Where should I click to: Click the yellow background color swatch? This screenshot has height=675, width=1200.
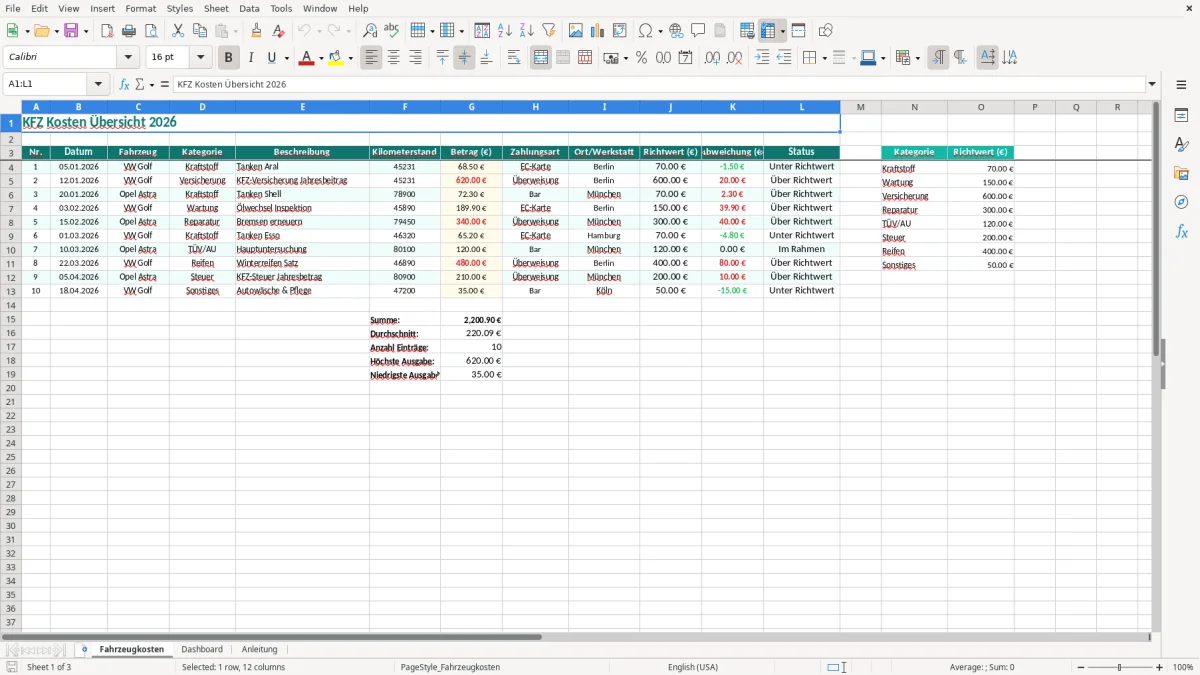[336, 58]
